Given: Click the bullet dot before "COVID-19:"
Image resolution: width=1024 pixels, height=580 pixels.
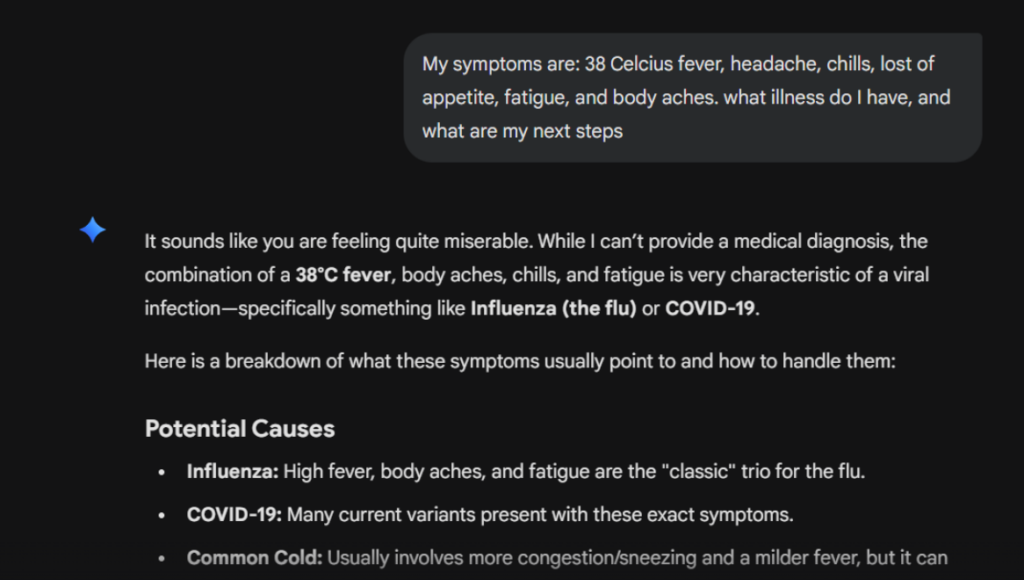Looking at the screenshot, I should click(x=161, y=515).
